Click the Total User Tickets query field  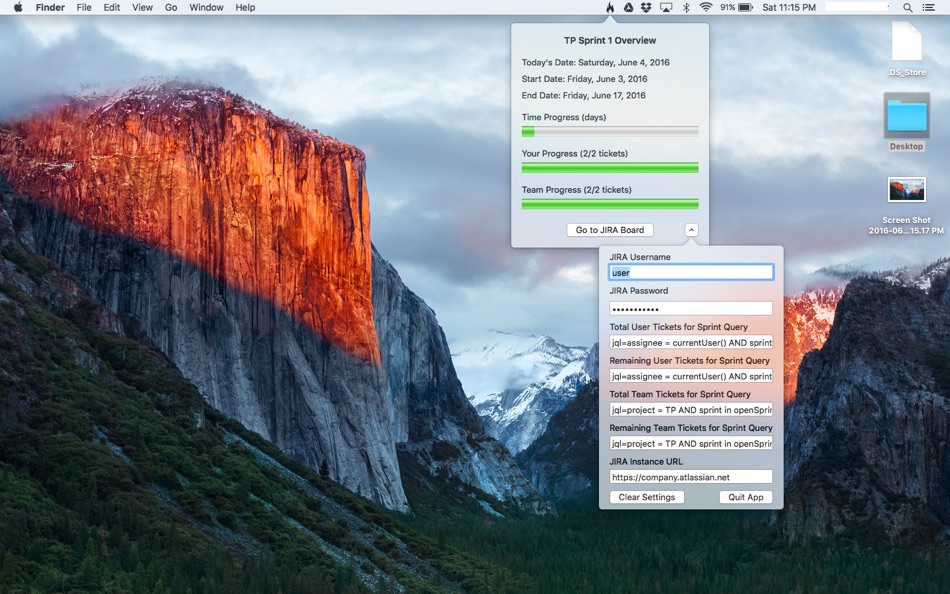tap(691, 342)
